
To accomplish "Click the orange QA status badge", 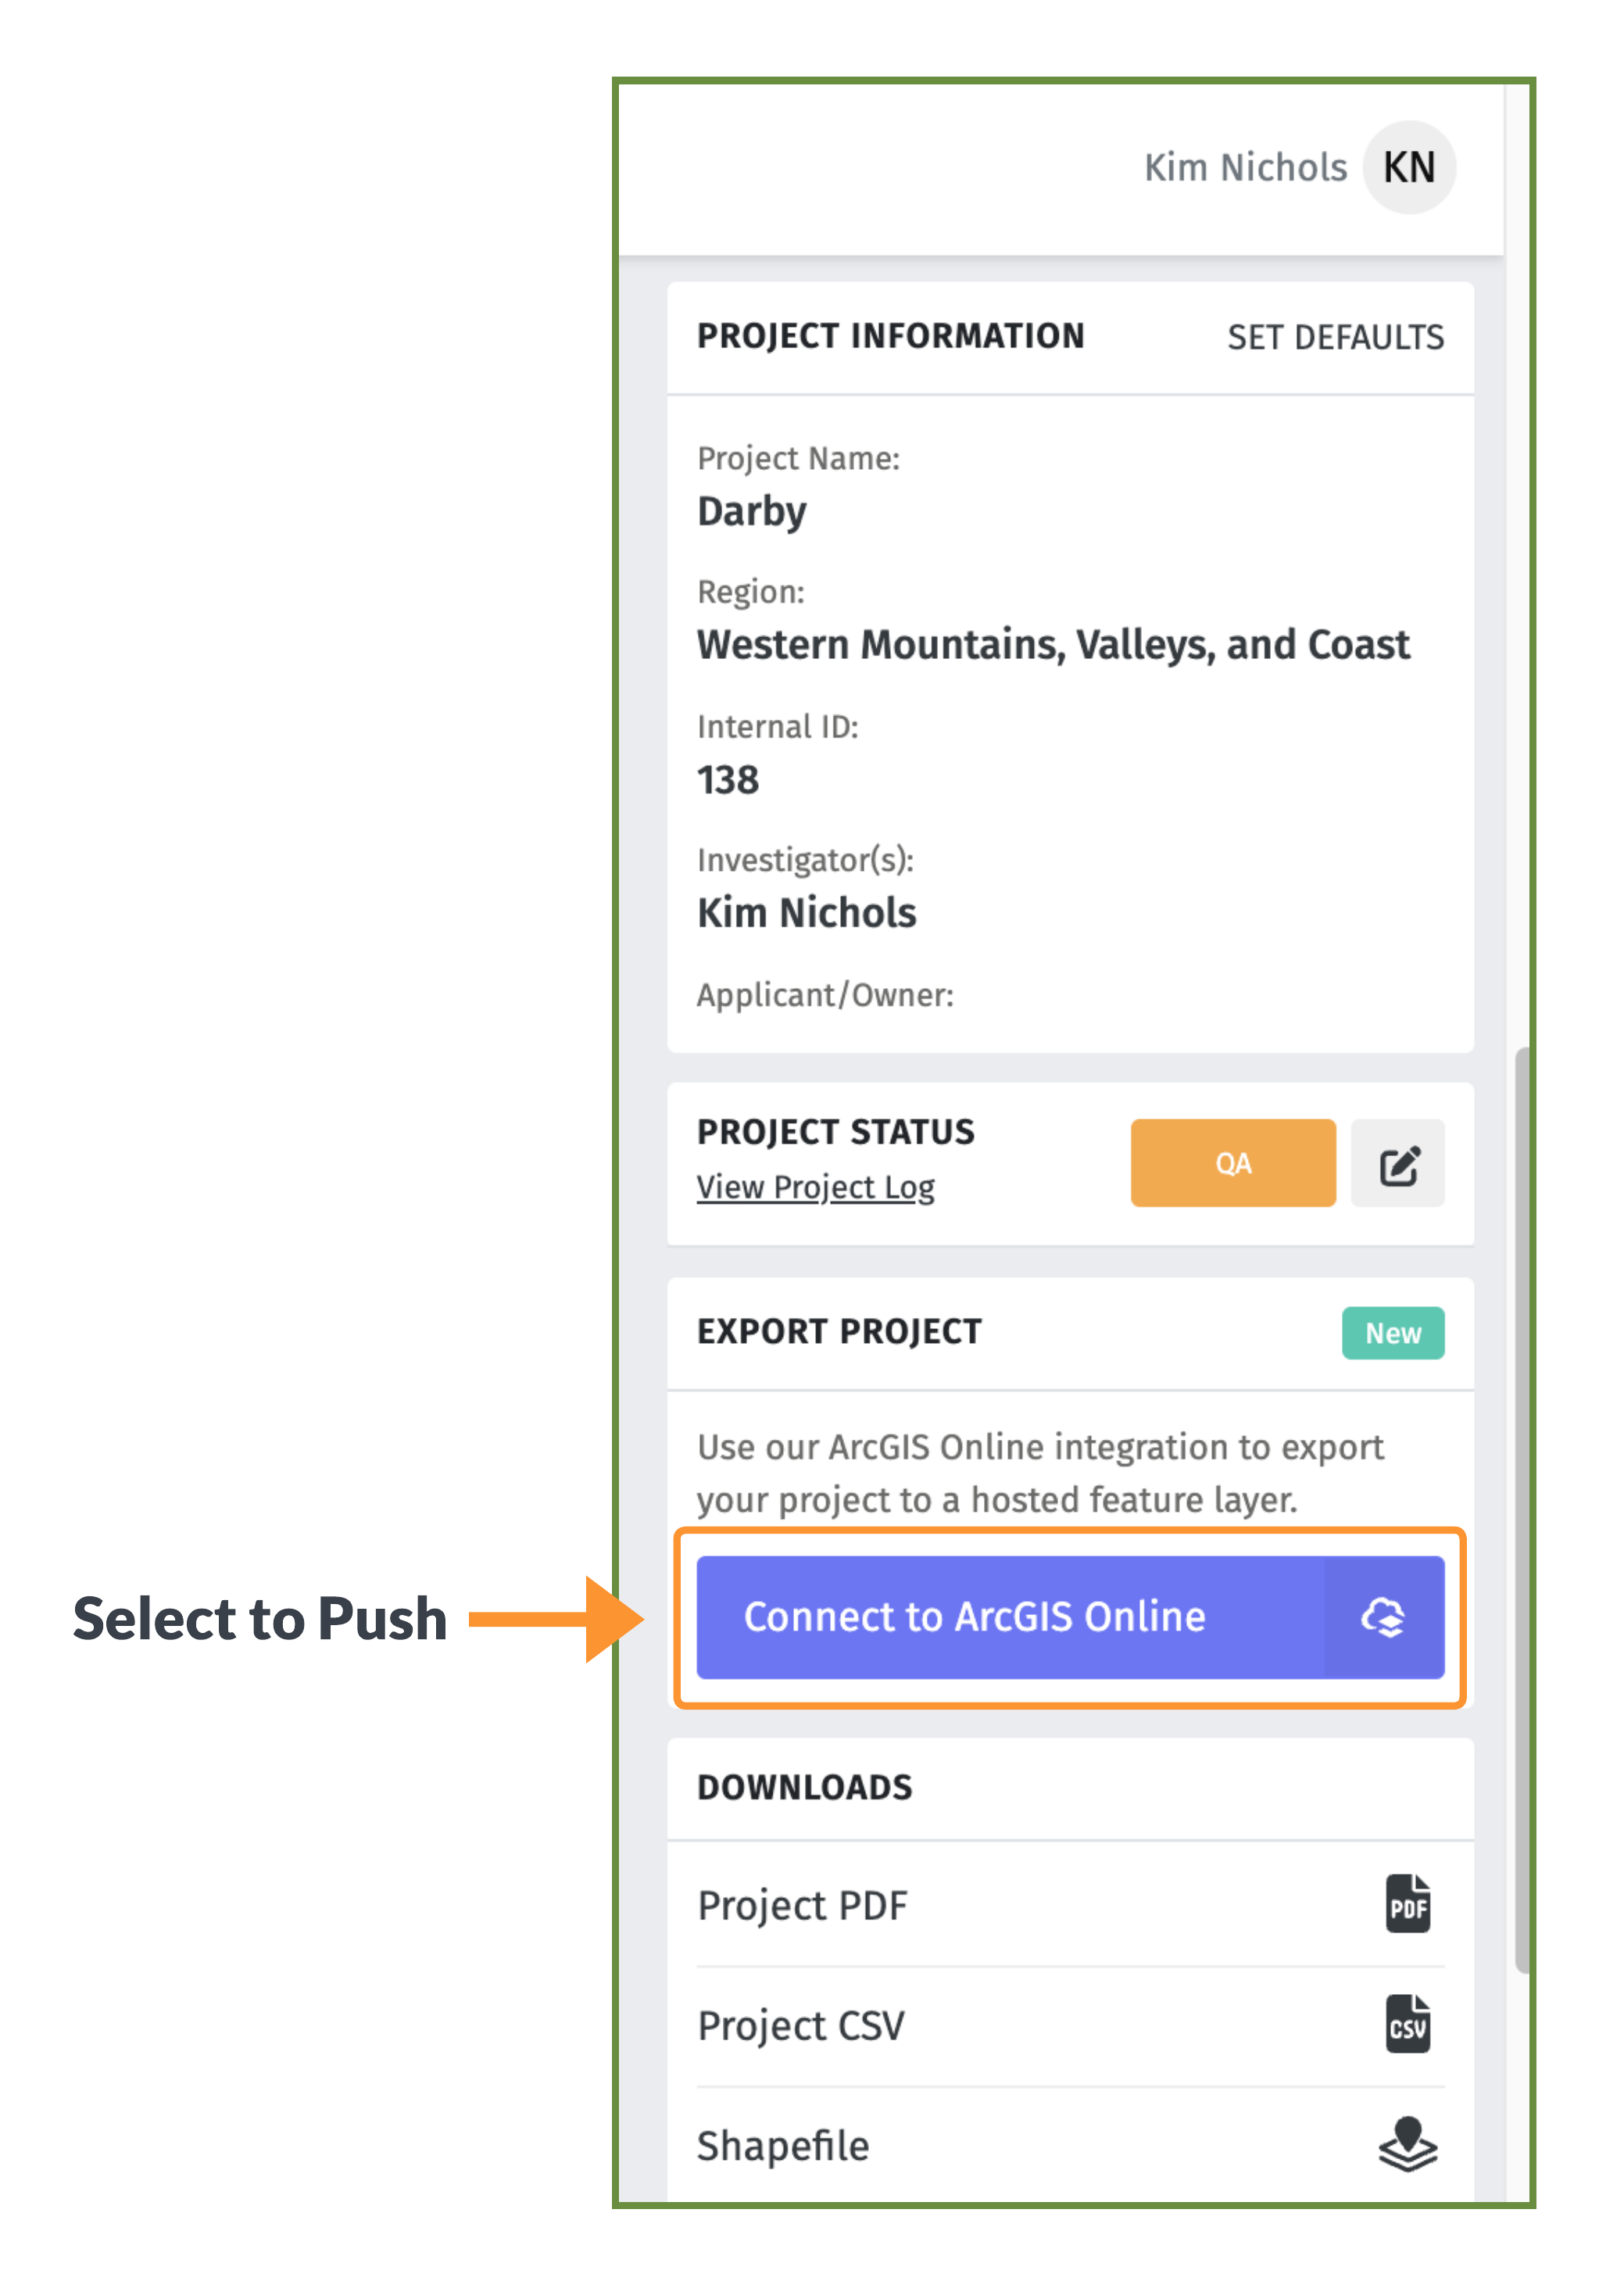I will click(x=1233, y=1163).
